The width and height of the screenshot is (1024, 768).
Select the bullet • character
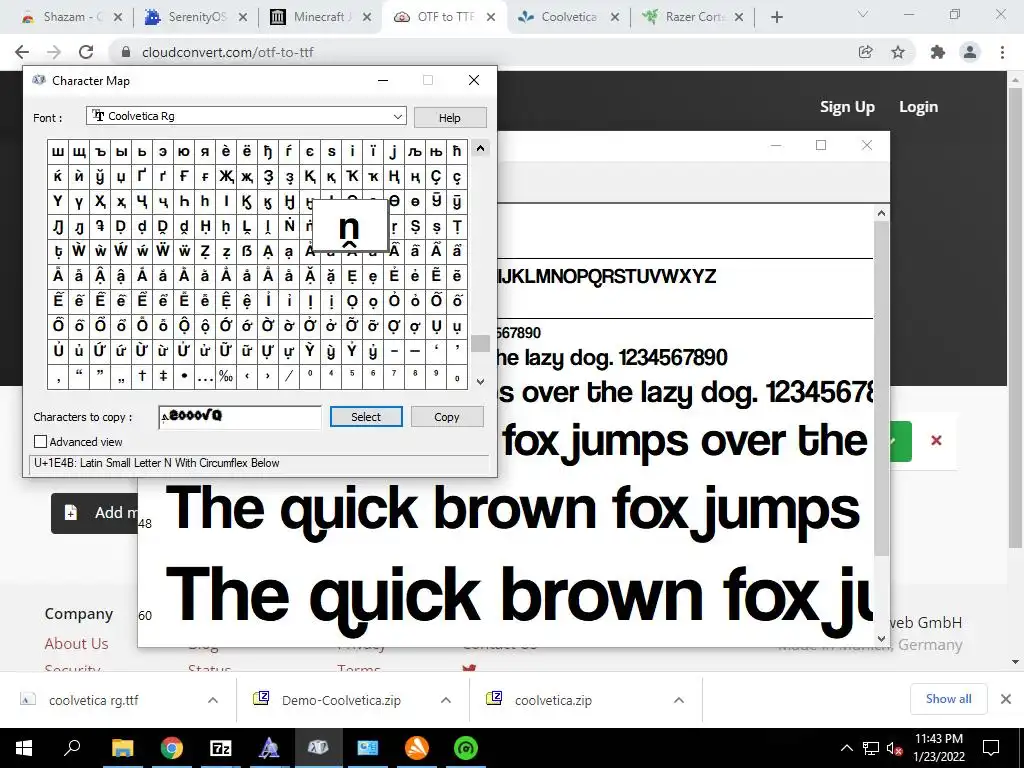pos(184,376)
